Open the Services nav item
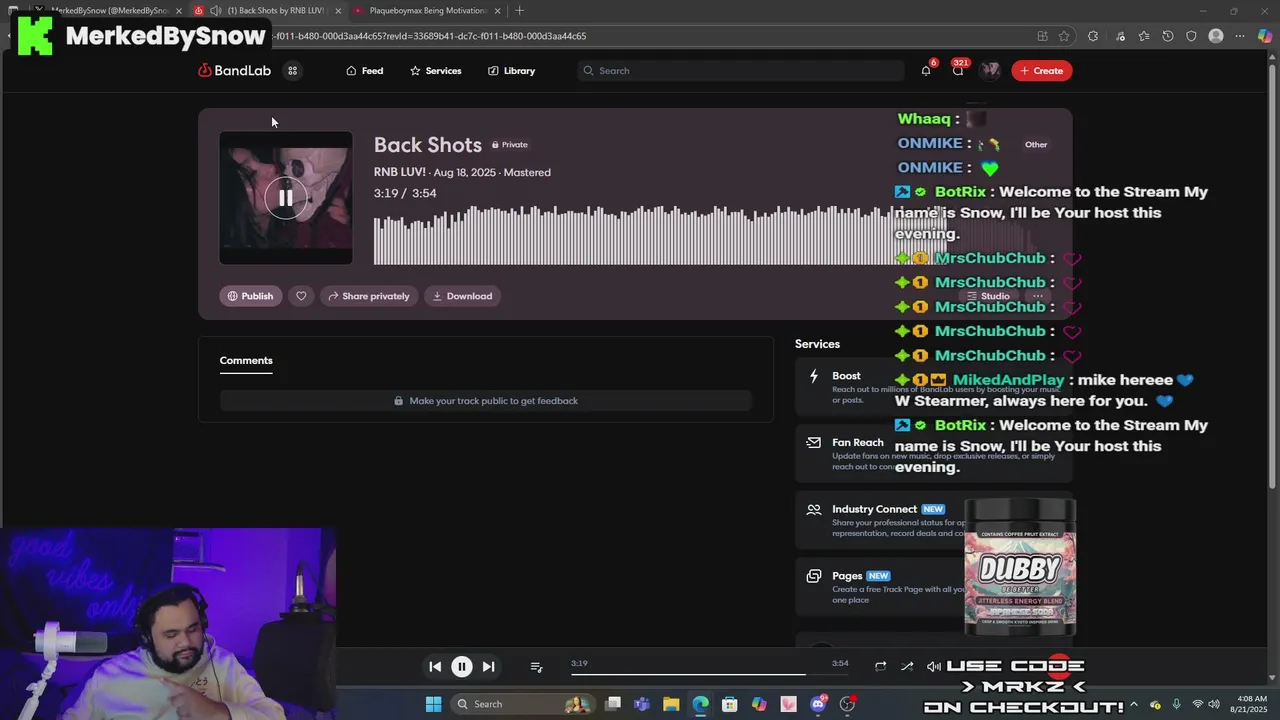1280x720 pixels. point(435,71)
